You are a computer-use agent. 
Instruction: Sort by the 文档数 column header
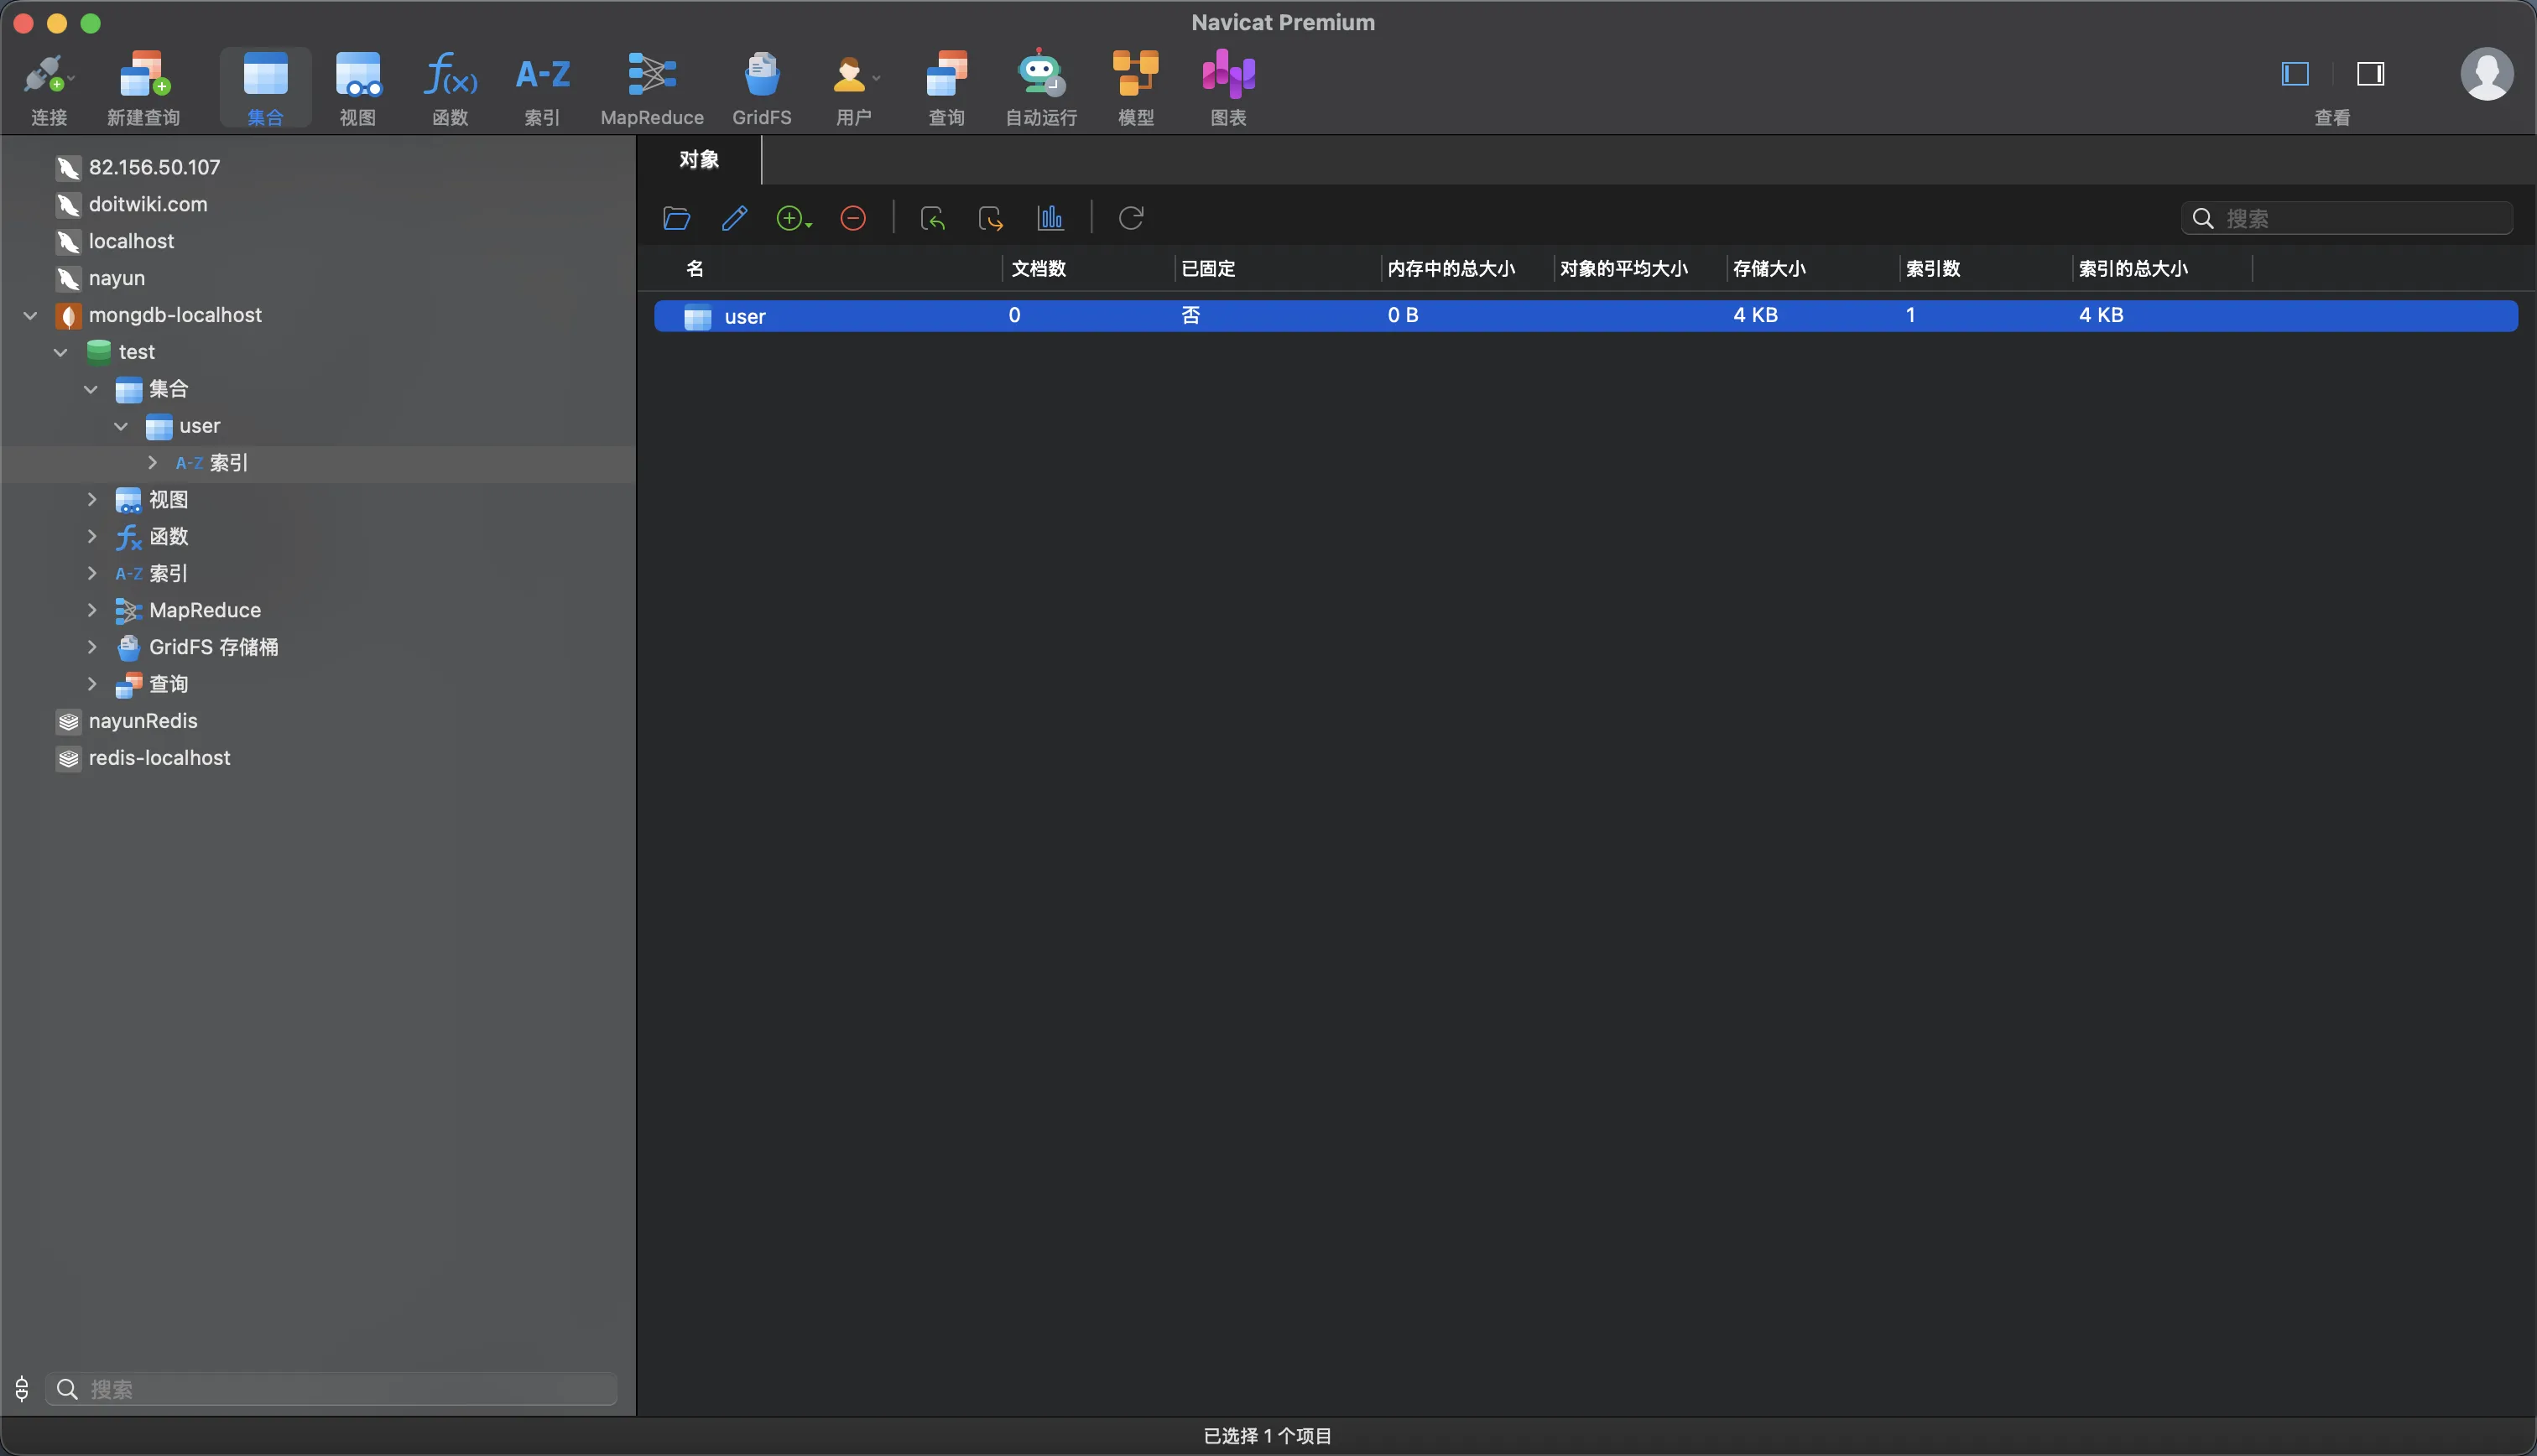tap(1039, 268)
